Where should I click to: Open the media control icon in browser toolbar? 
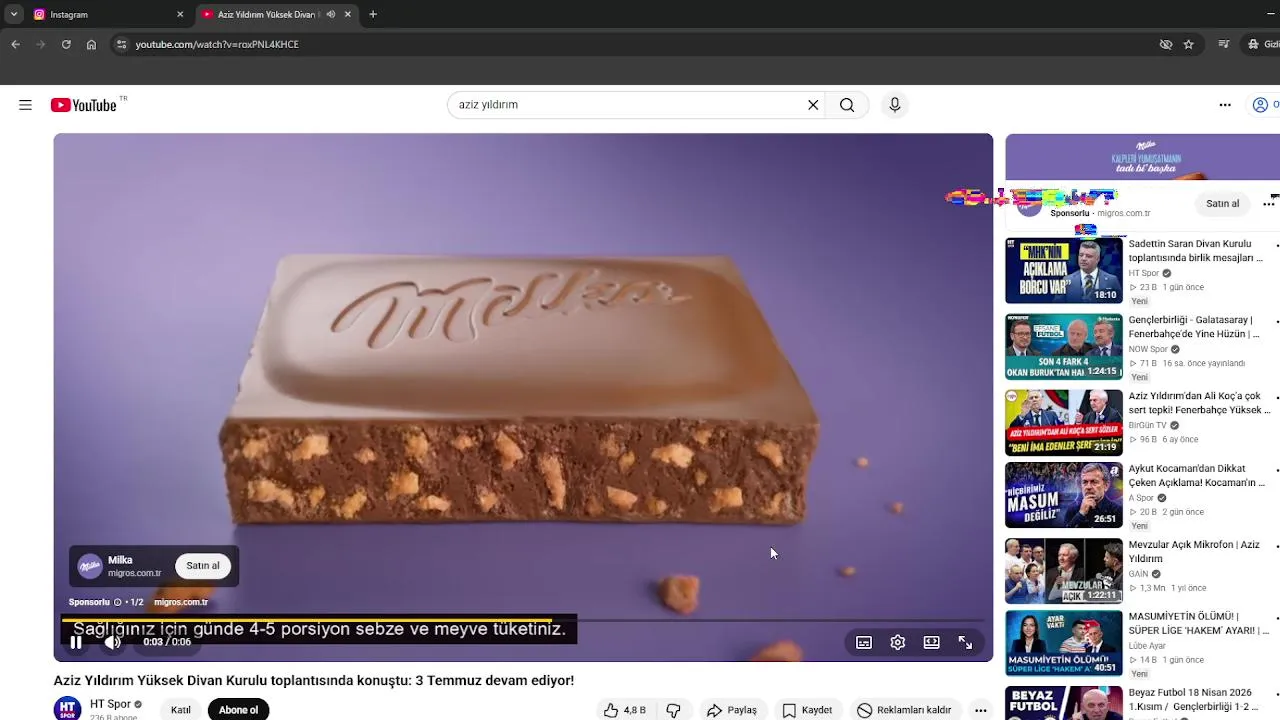click(1224, 44)
